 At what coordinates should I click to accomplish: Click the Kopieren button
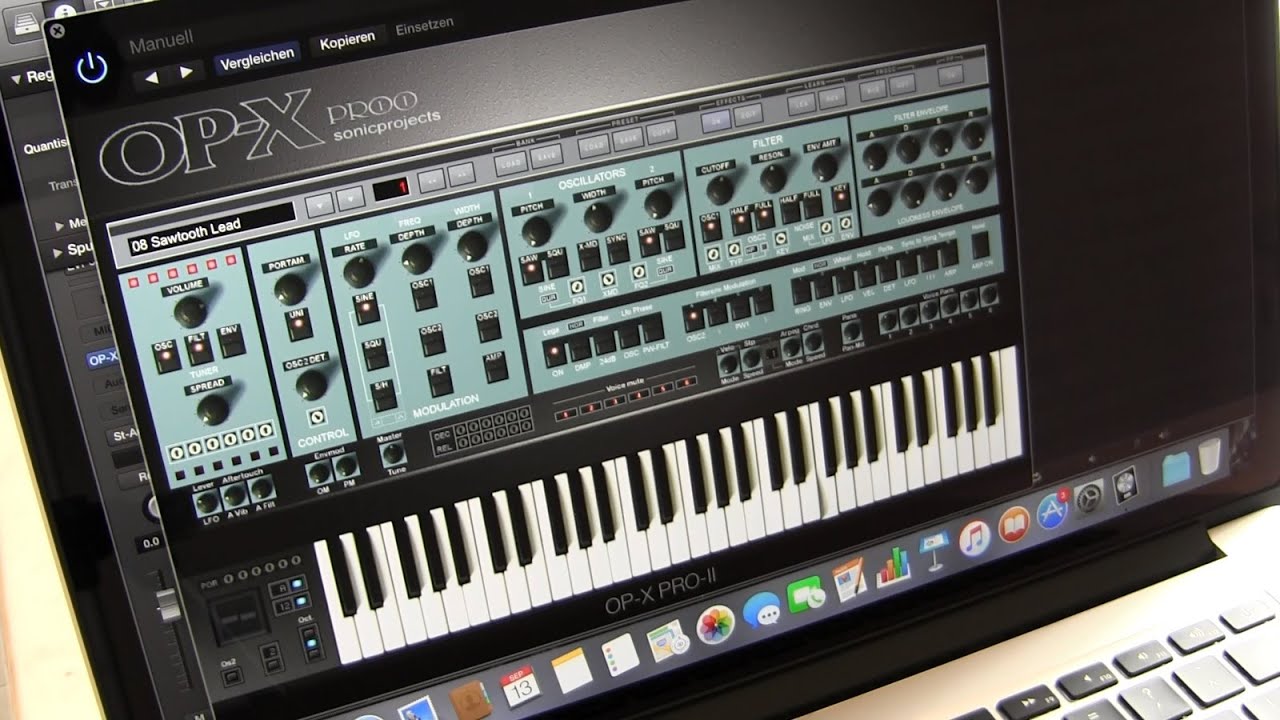point(347,39)
